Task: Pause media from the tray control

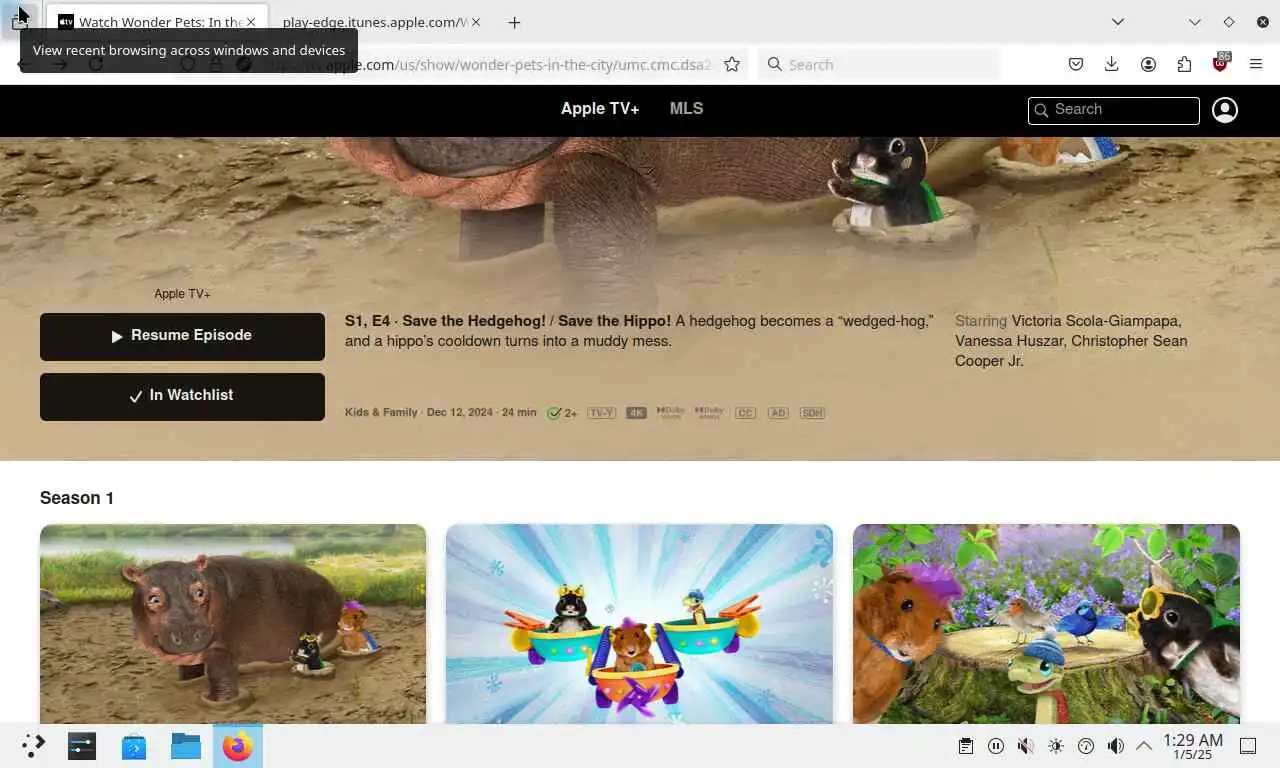Action: (996, 746)
